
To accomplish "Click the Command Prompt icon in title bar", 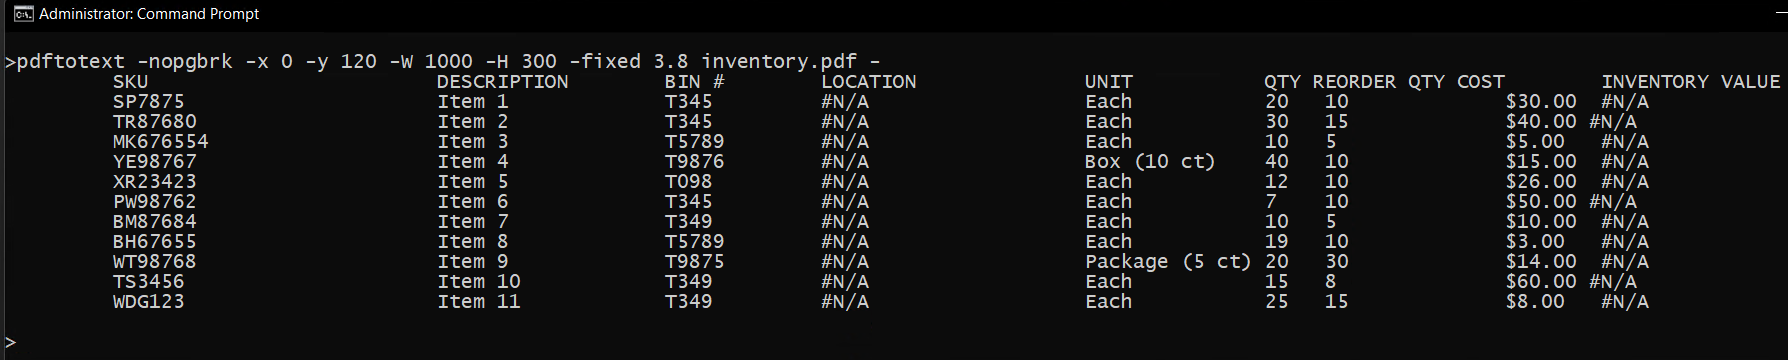I will click(x=22, y=14).
